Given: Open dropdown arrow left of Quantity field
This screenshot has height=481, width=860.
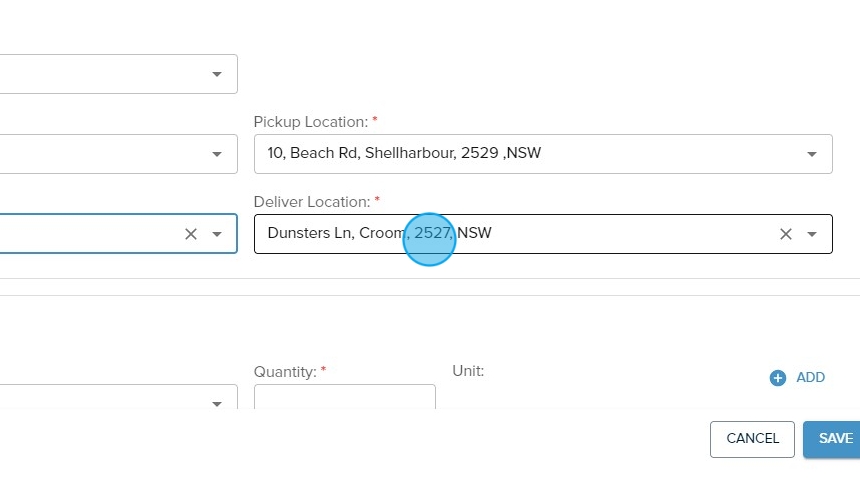Looking at the screenshot, I should click(217, 403).
